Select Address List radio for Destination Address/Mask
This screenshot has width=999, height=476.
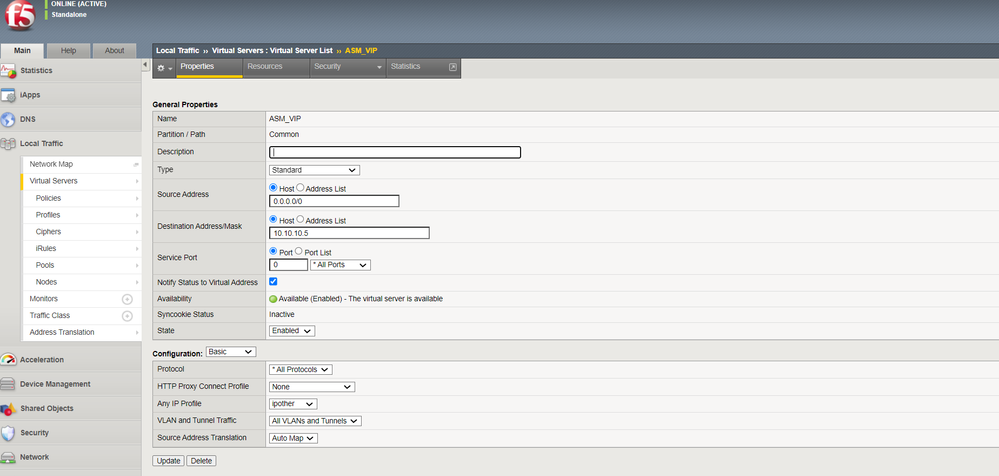[x=301, y=219]
